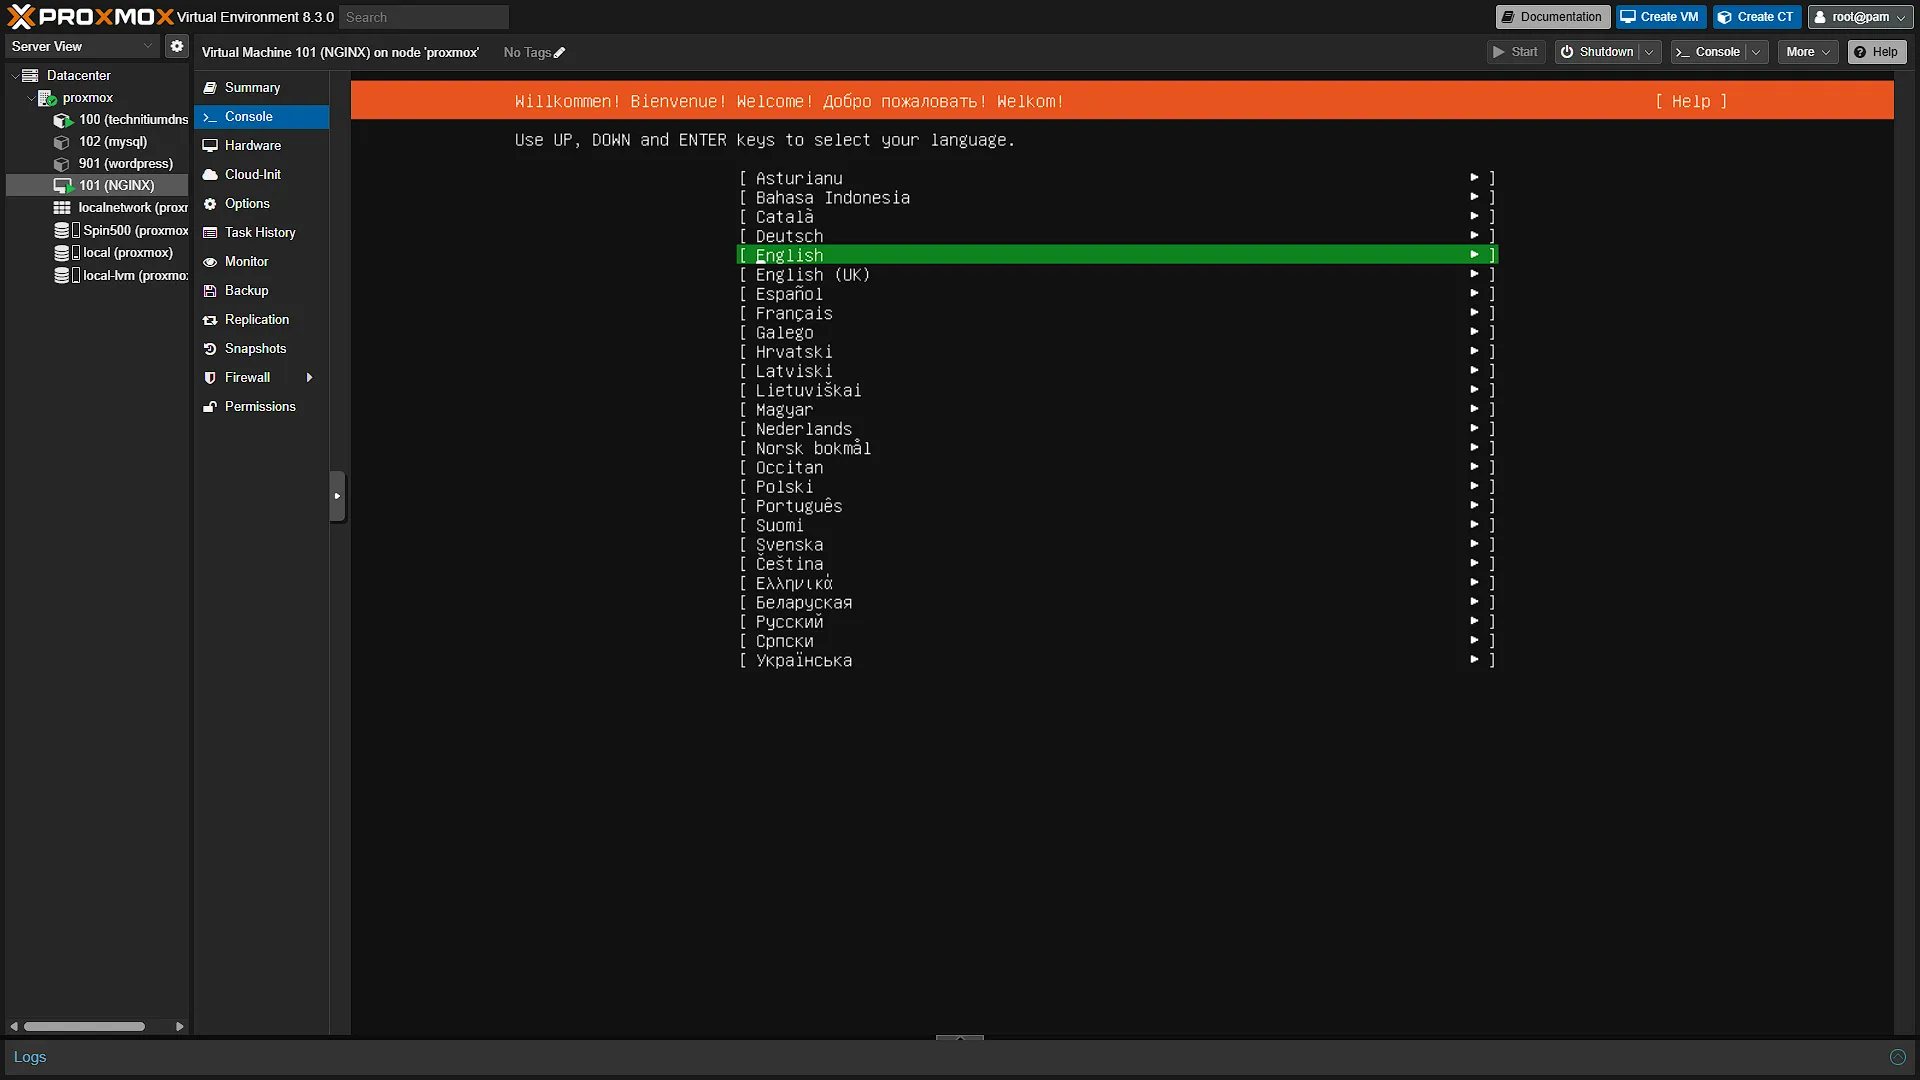
Task: Open the Replication tab
Action: coord(262,320)
